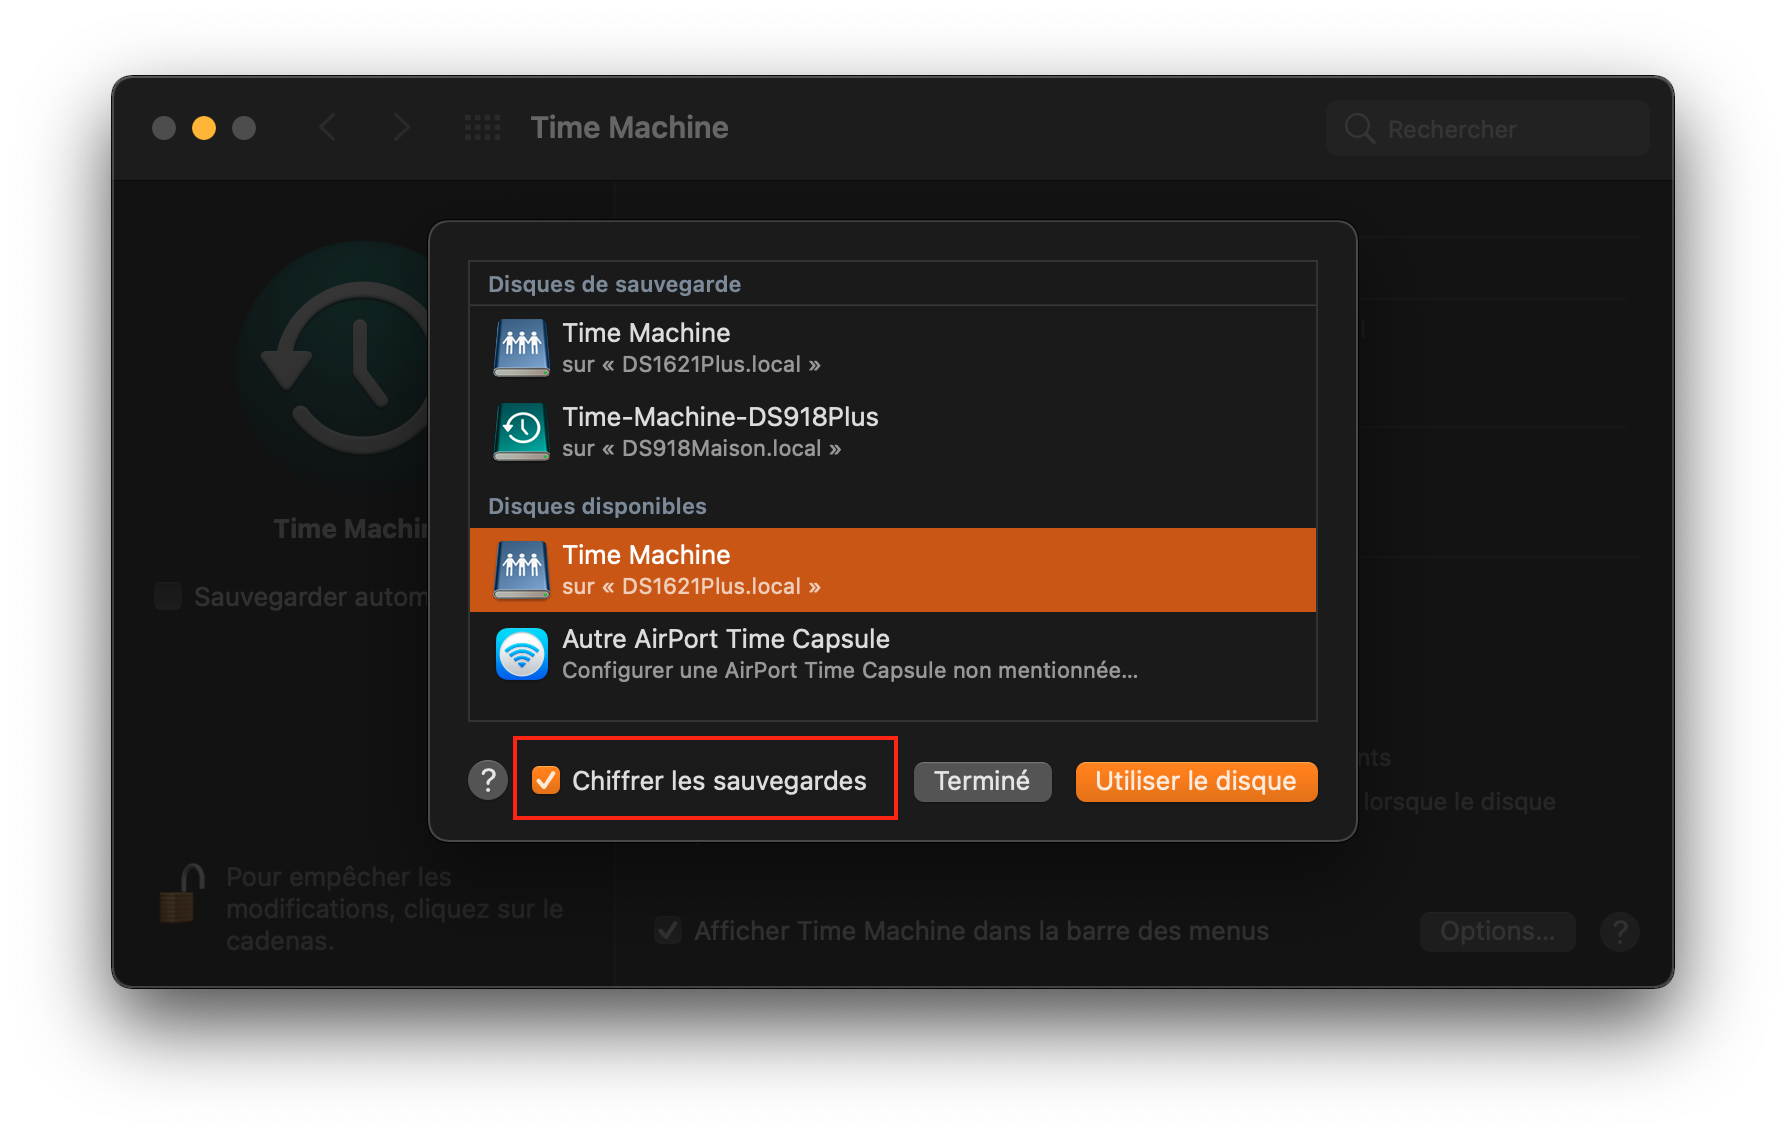Go forward with the right chevron
Viewport: 1786px width, 1136px height.
[401, 128]
